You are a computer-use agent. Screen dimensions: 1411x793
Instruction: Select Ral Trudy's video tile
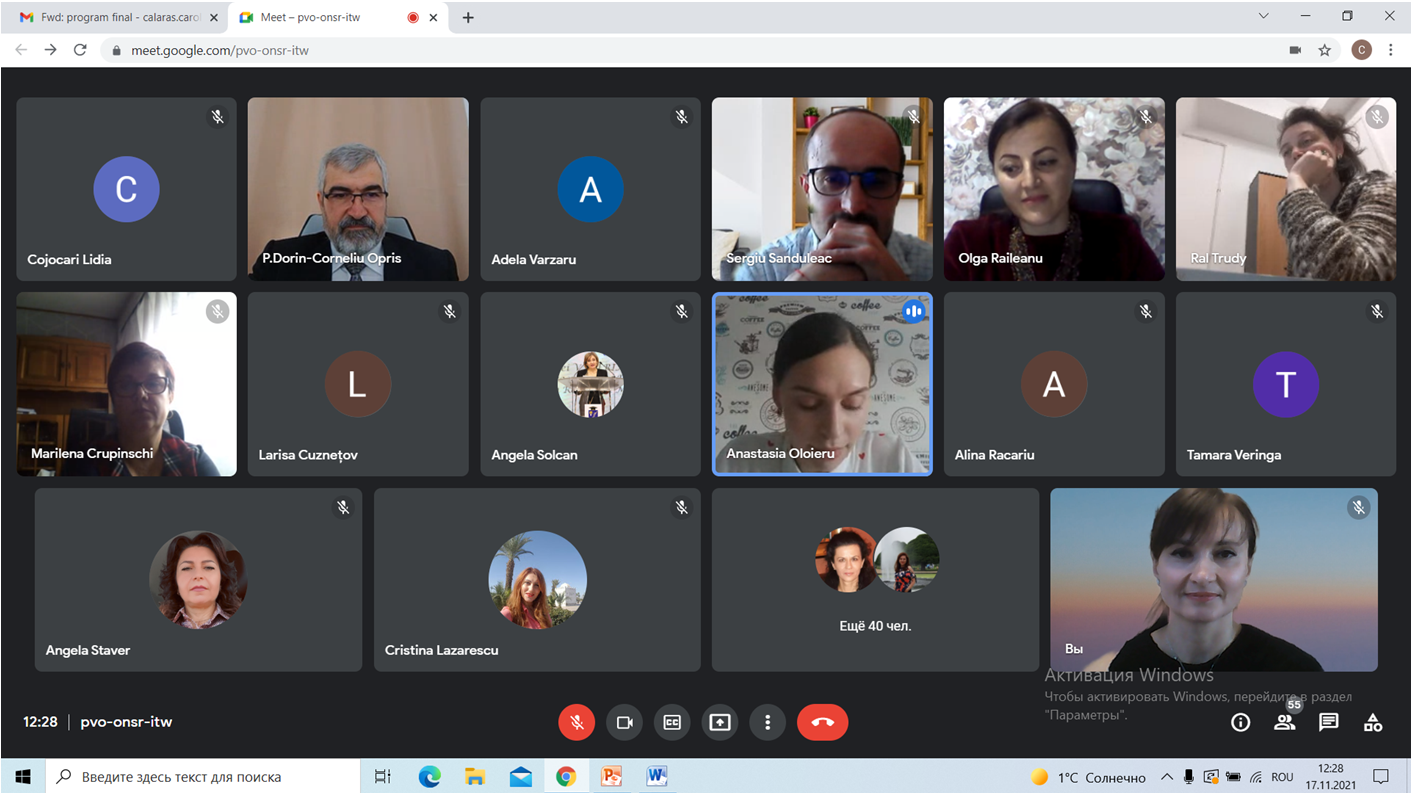(1286, 189)
